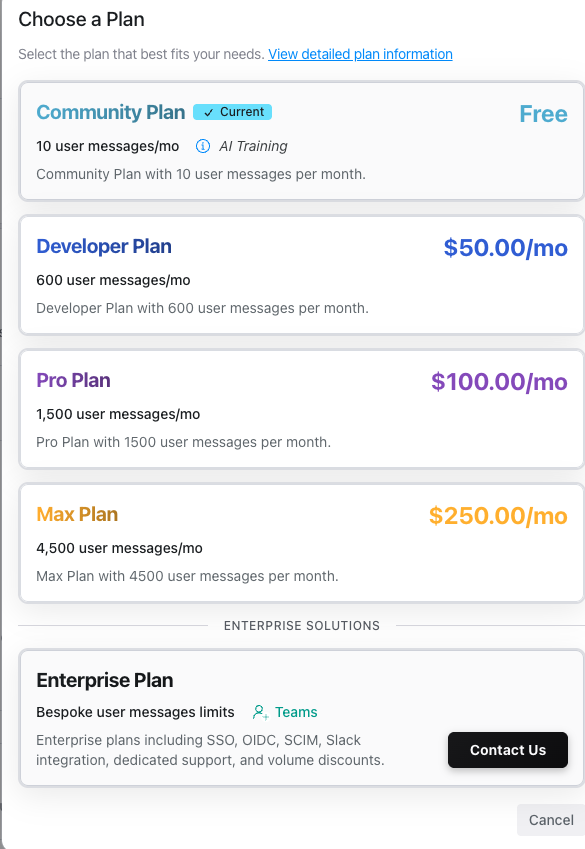Viewport: 585px width, 849px height.
Task: Click the $100.00/mo price label
Action: pos(499,382)
